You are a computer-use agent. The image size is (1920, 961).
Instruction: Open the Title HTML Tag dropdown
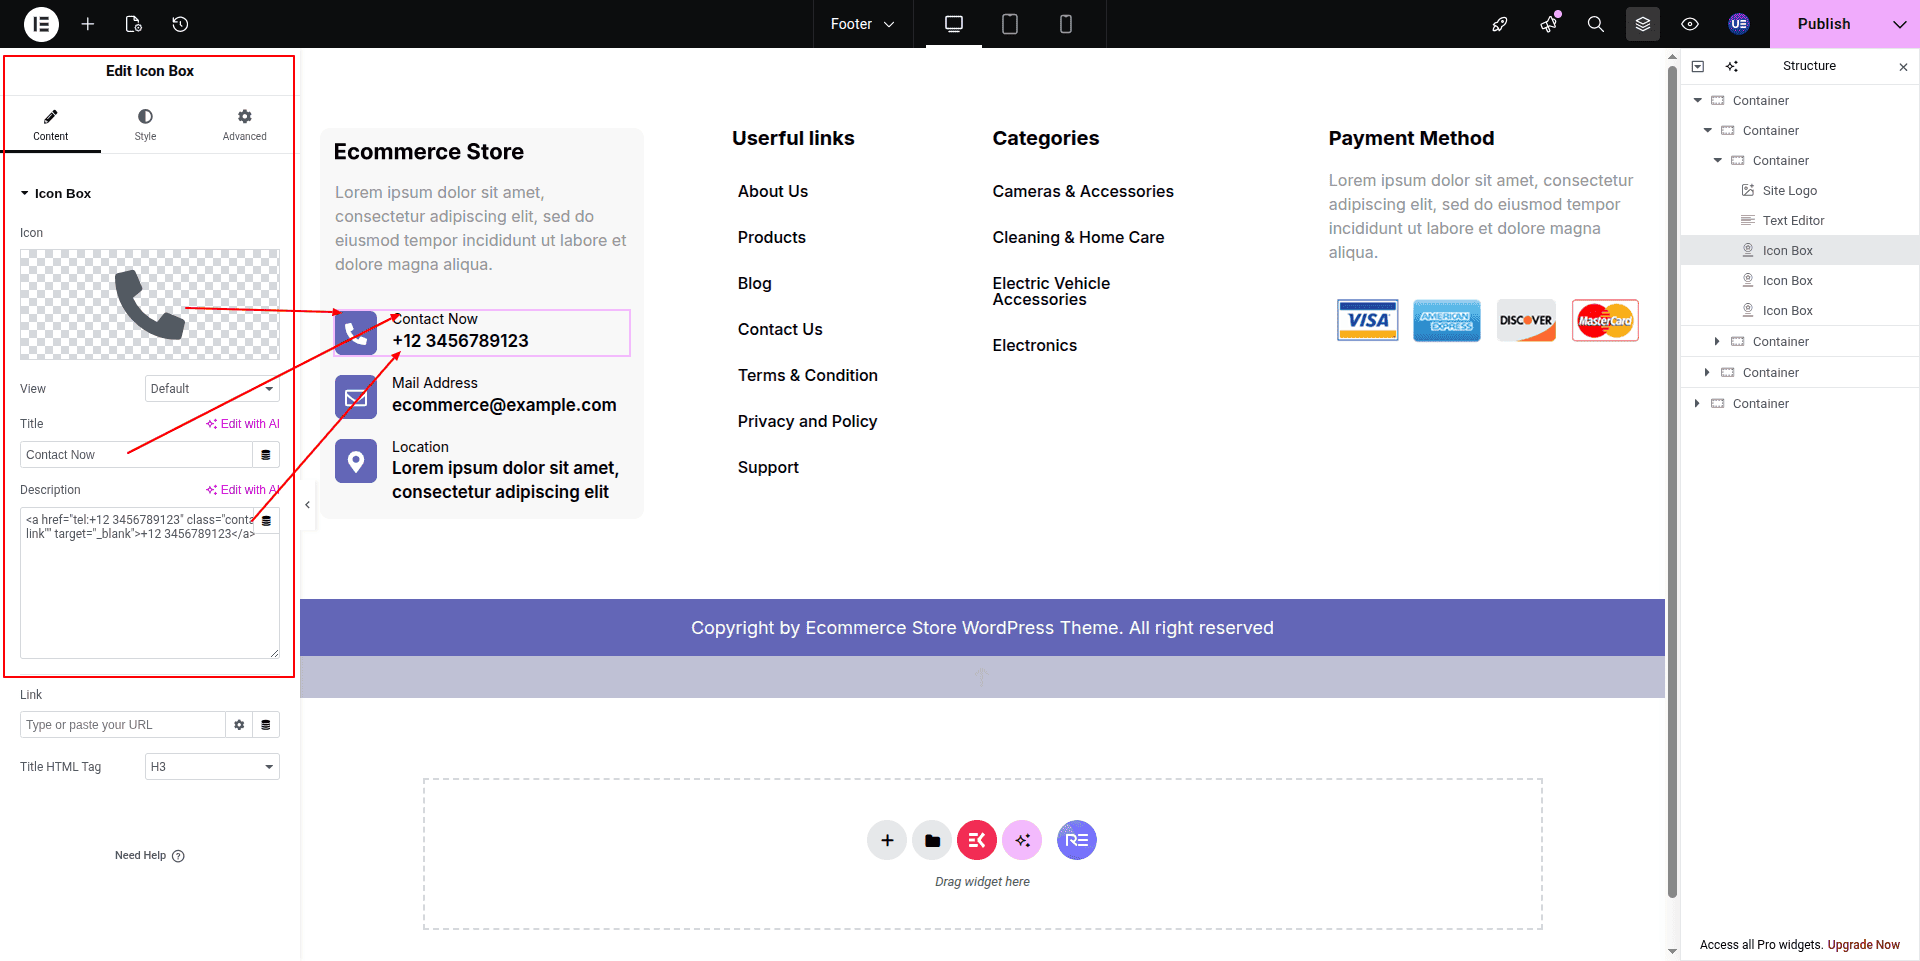click(212, 767)
